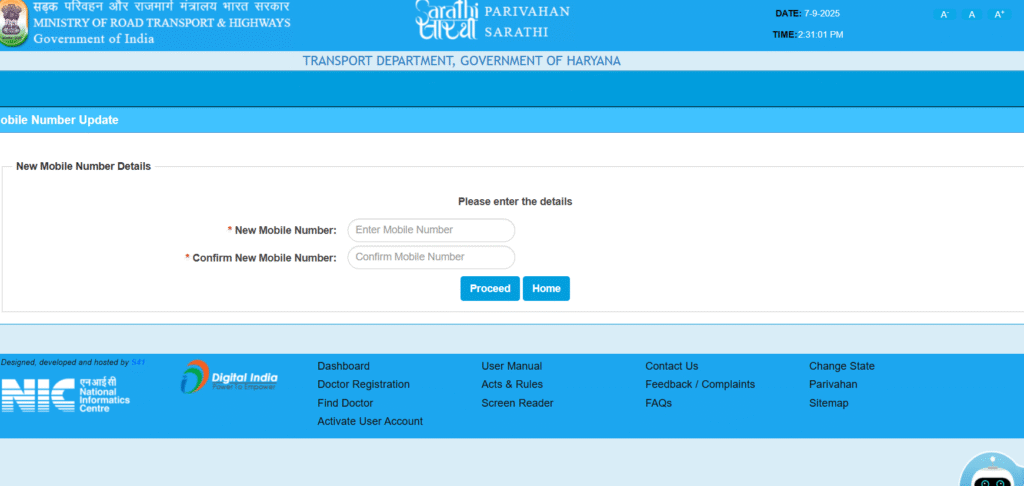Open the Acts & Rules link
1024x486 pixels.
pos(512,384)
